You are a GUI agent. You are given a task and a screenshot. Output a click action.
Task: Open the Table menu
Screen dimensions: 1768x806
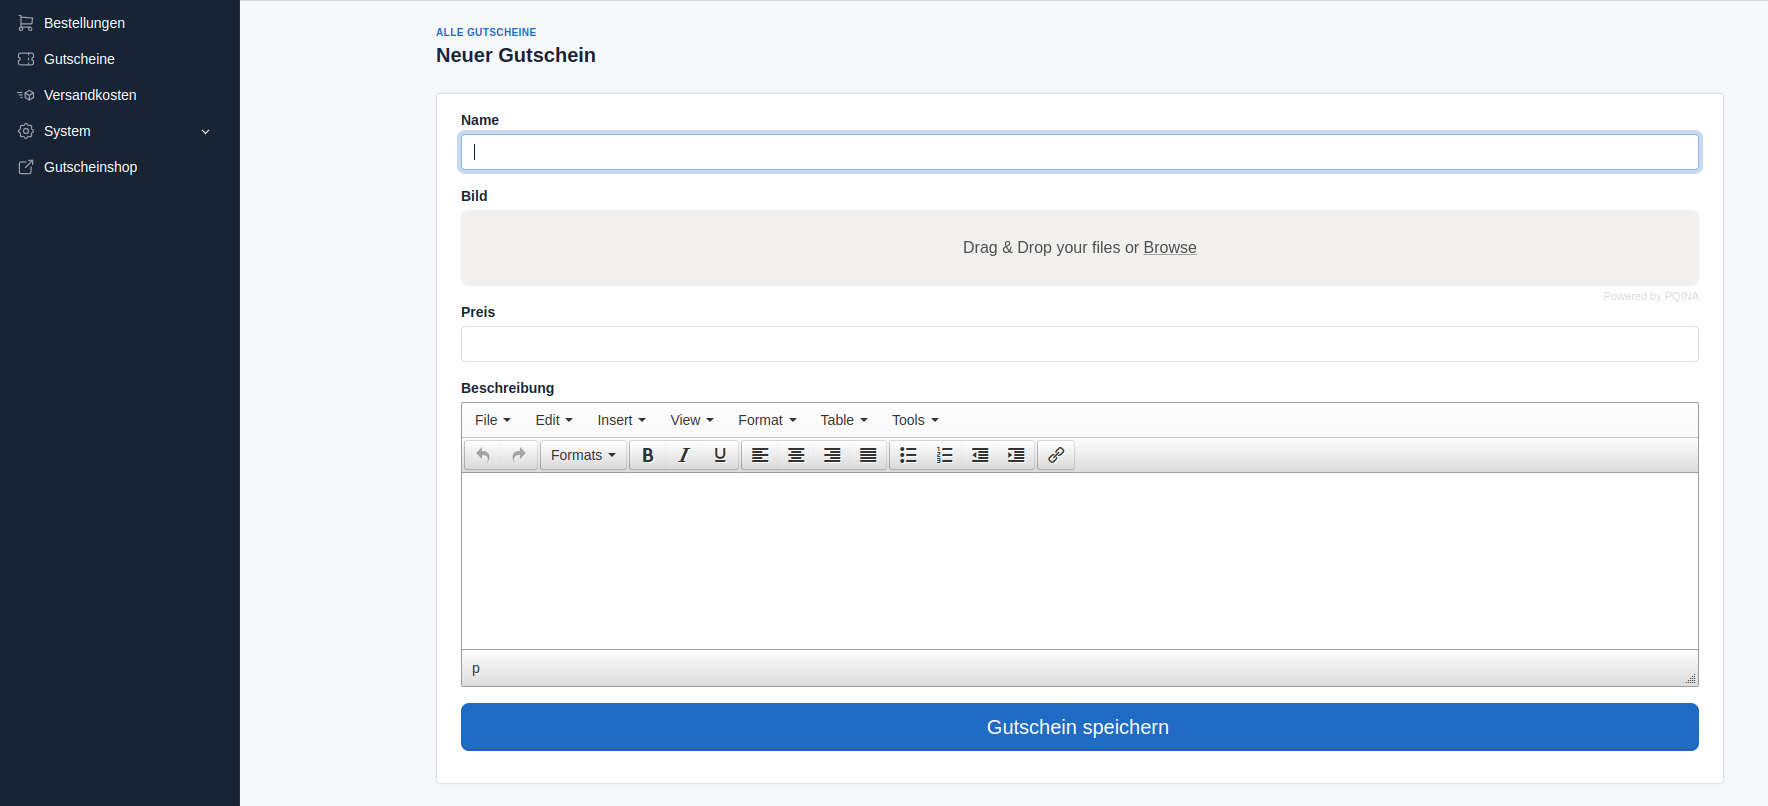click(x=844, y=420)
